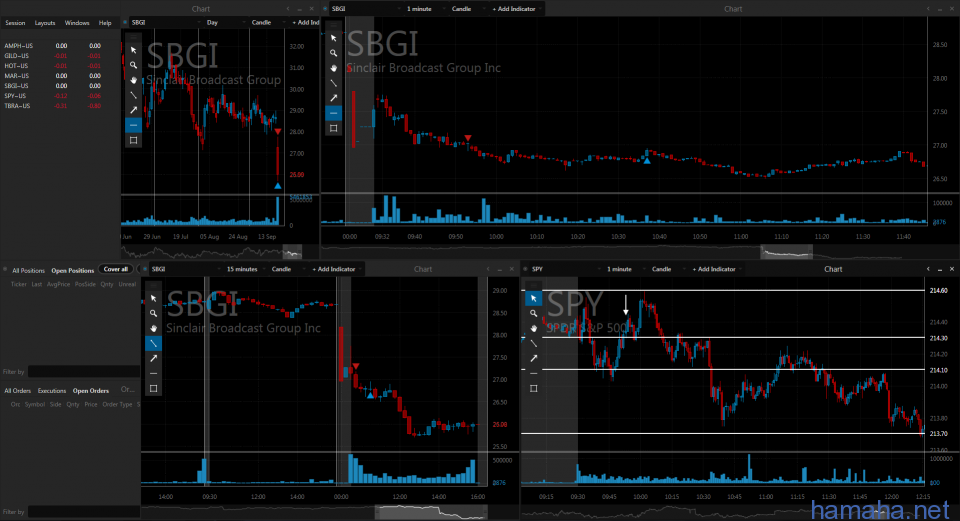Select the hand pan tool in the SPY chart
The image size is (960, 521).
534,328
